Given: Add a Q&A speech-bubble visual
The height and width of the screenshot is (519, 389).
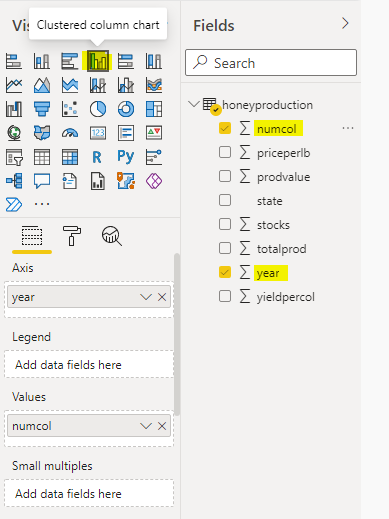Looking at the screenshot, I should [x=42, y=181].
